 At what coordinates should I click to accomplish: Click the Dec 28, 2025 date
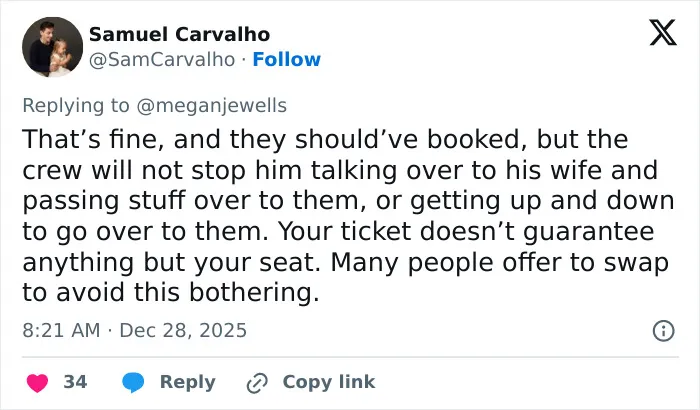coord(183,331)
